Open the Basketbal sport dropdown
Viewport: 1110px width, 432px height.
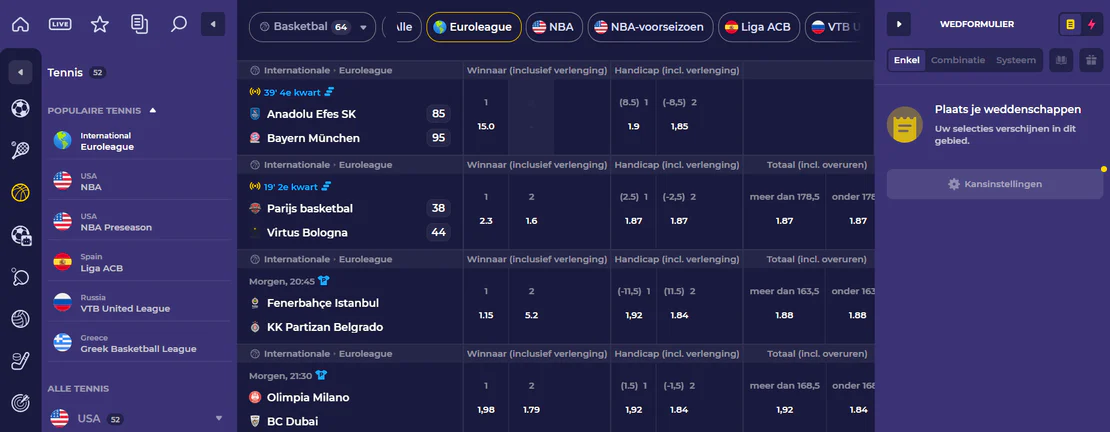[x=312, y=27]
